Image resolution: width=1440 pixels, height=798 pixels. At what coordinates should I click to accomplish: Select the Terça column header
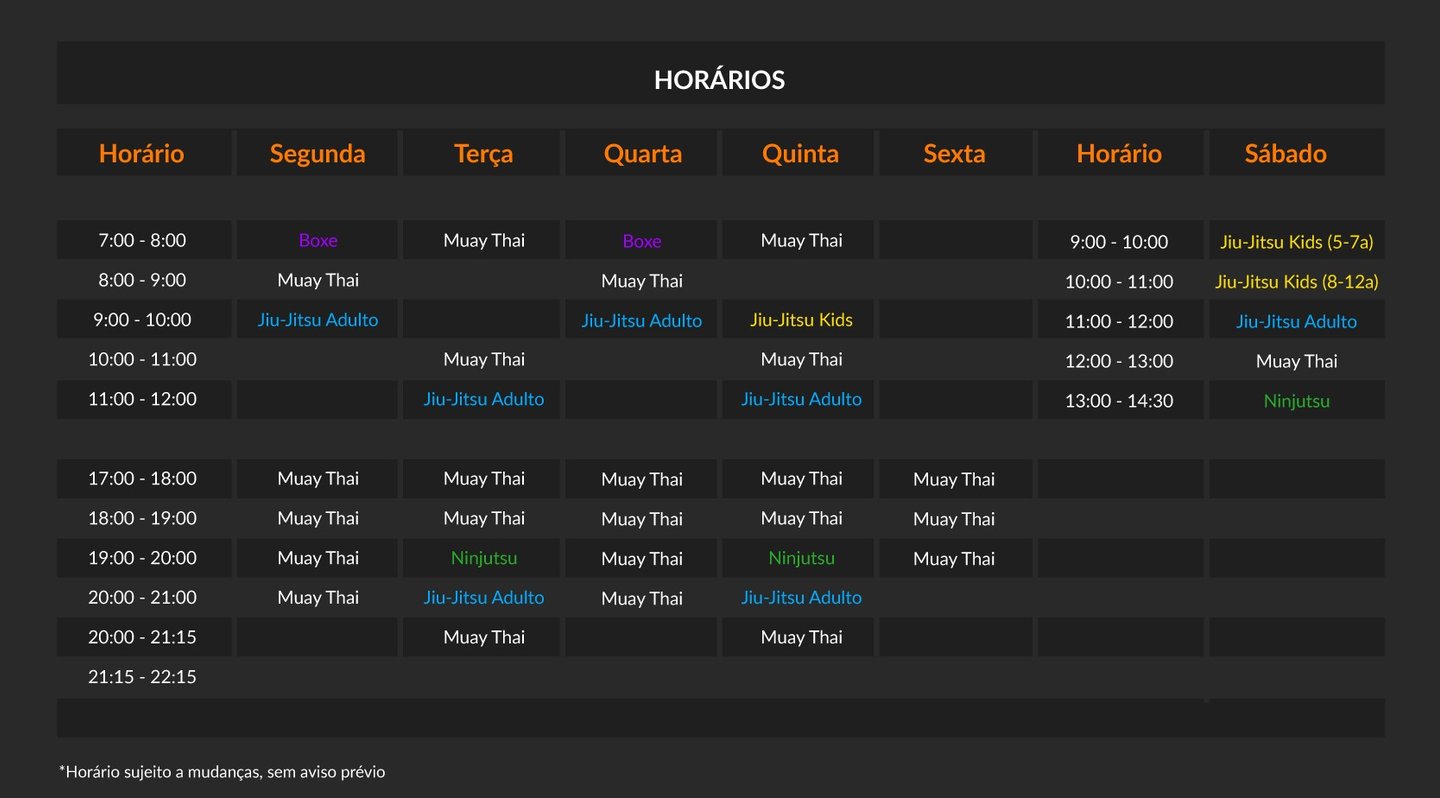[x=483, y=153]
